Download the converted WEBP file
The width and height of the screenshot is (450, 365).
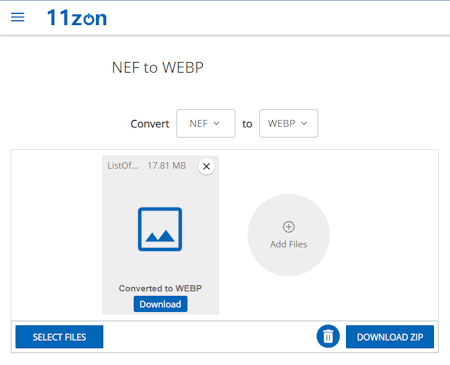[x=160, y=304]
